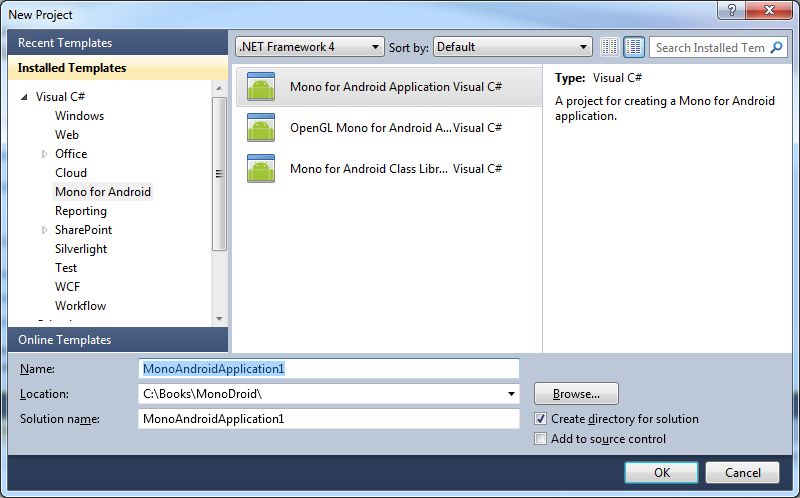
Task: Select Visual C# root node label
Action: [60, 96]
